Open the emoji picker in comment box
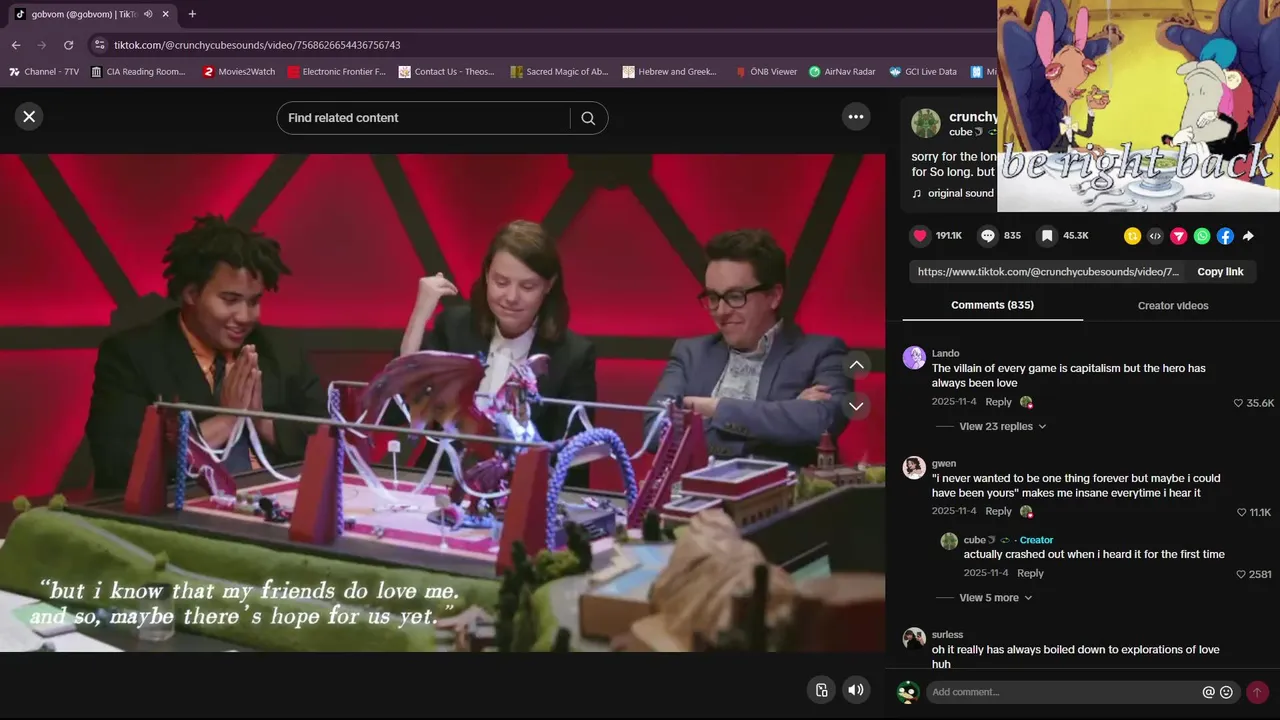Screen dimensions: 1280x720 coord(1226,692)
